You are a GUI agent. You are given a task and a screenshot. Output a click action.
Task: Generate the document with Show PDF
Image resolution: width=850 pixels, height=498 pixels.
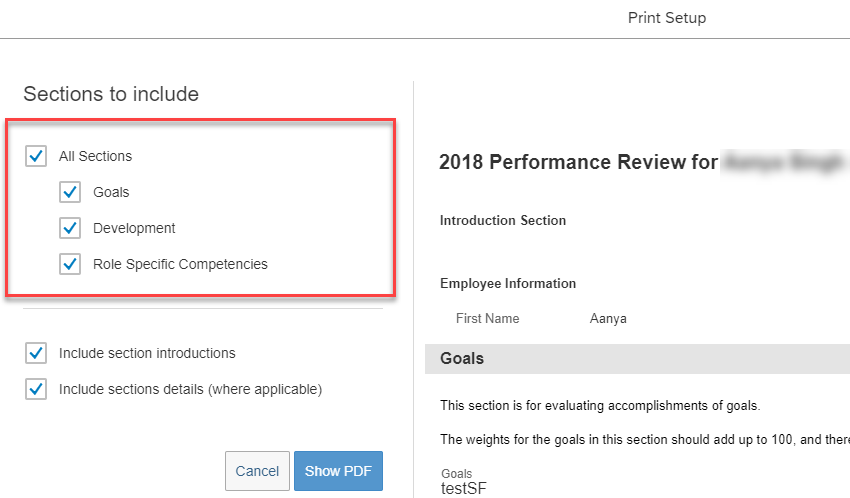coord(338,471)
